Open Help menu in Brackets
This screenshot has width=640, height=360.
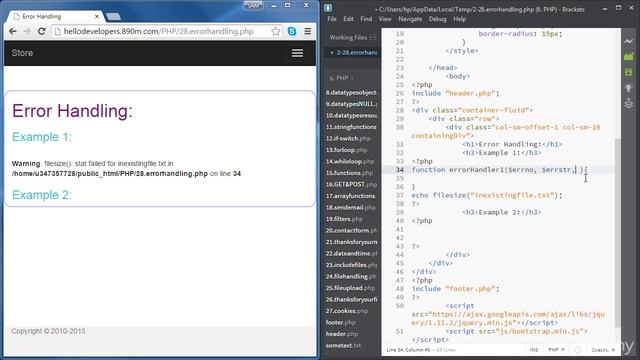(x=460, y=19)
